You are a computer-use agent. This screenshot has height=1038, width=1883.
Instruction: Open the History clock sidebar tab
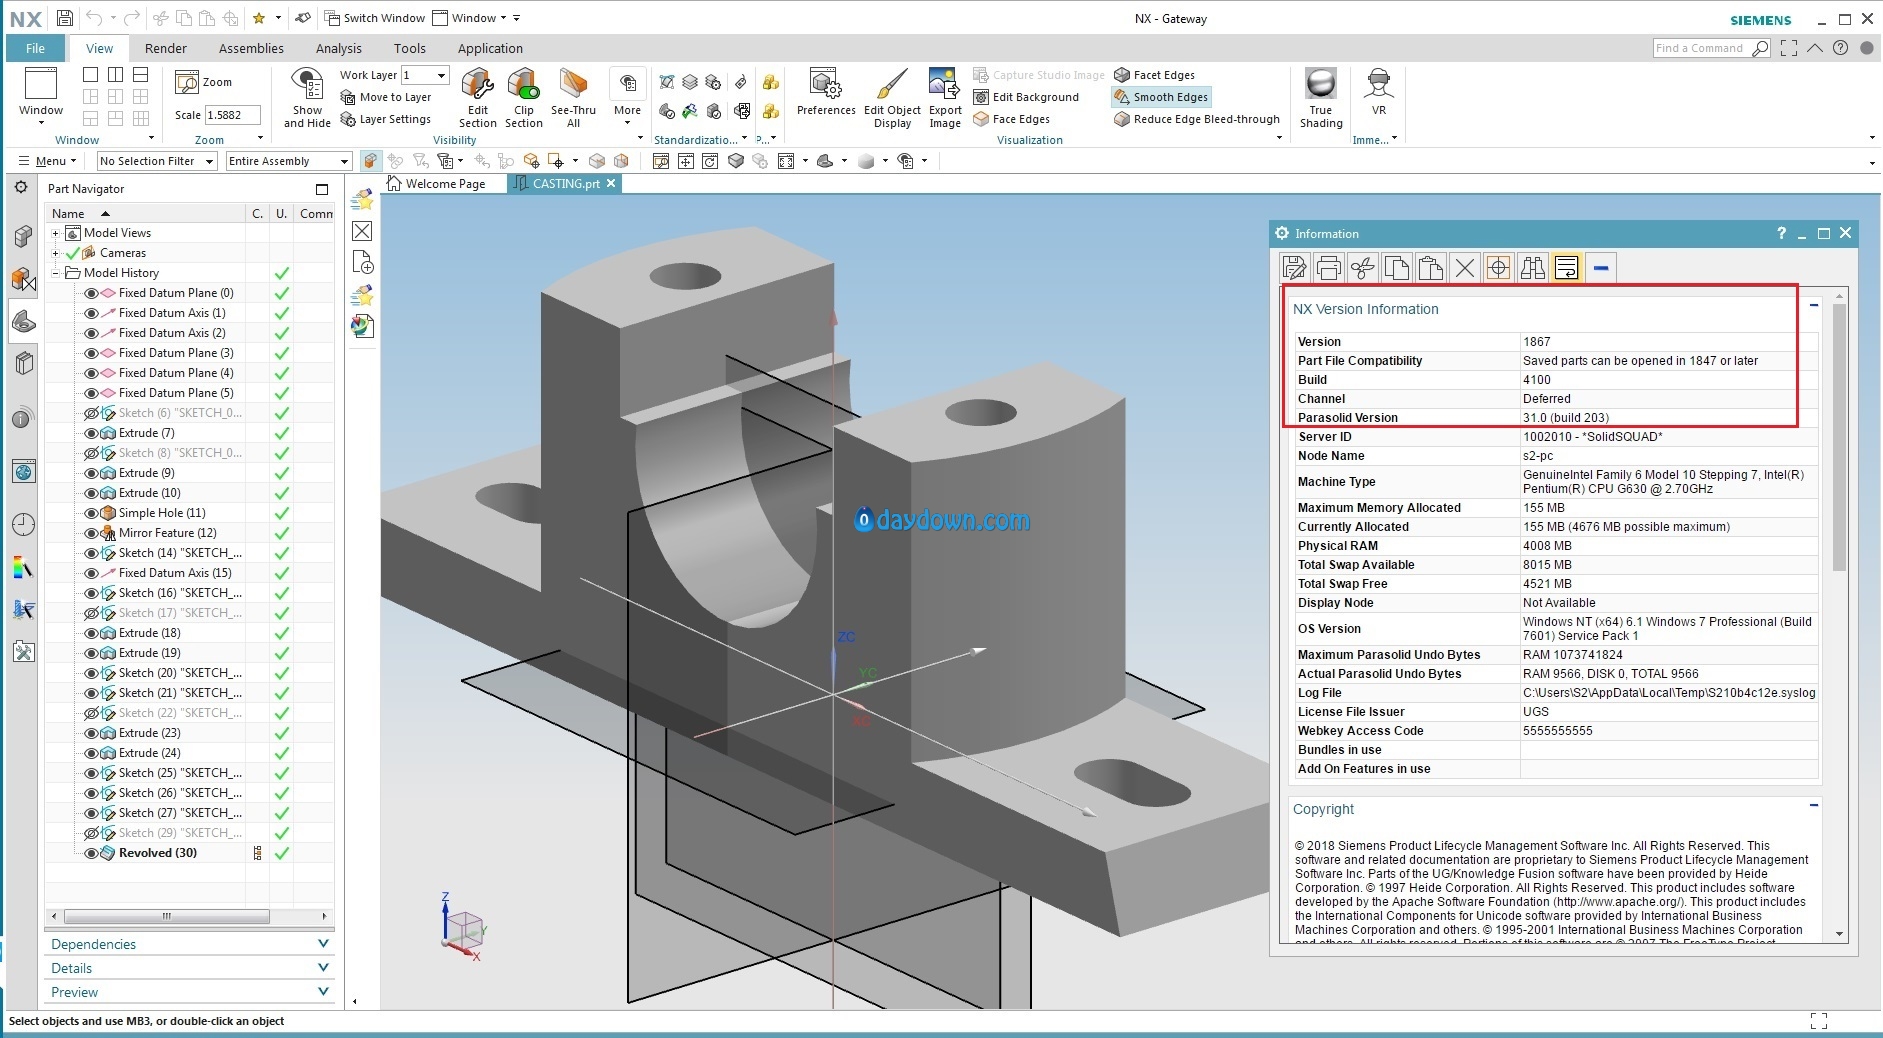pos(23,525)
